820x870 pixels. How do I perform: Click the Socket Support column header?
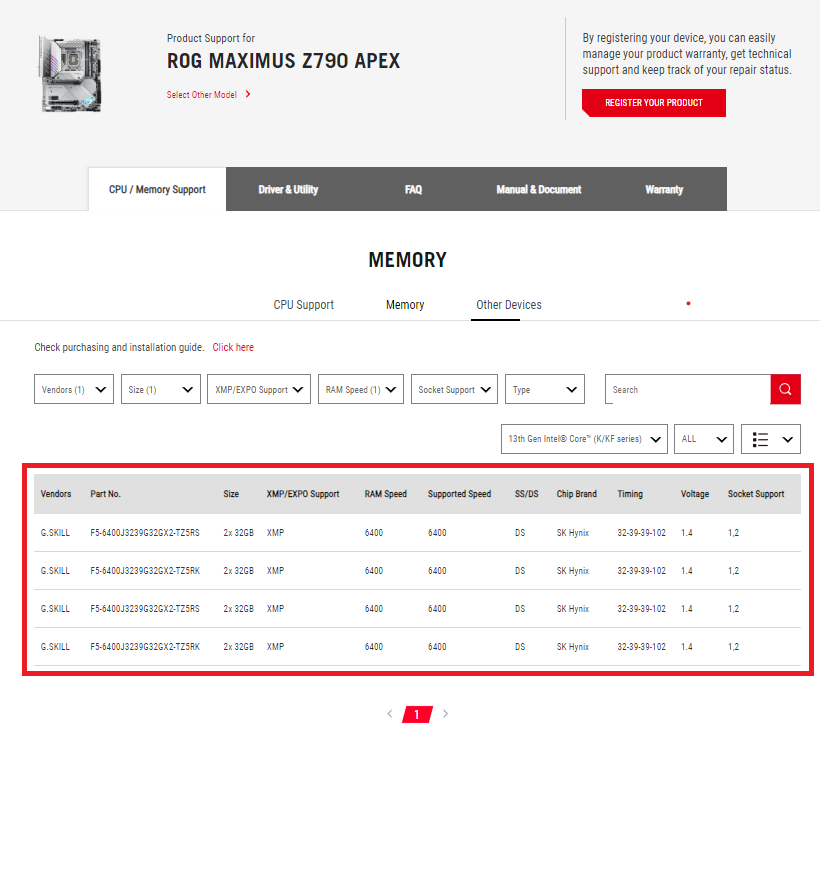756,494
